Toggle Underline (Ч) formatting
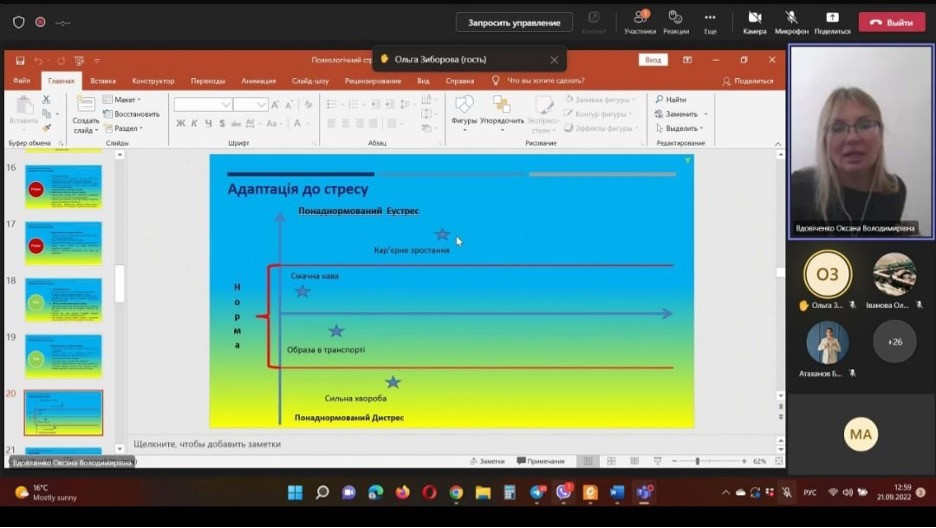936x528 pixels. [x=208, y=123]
